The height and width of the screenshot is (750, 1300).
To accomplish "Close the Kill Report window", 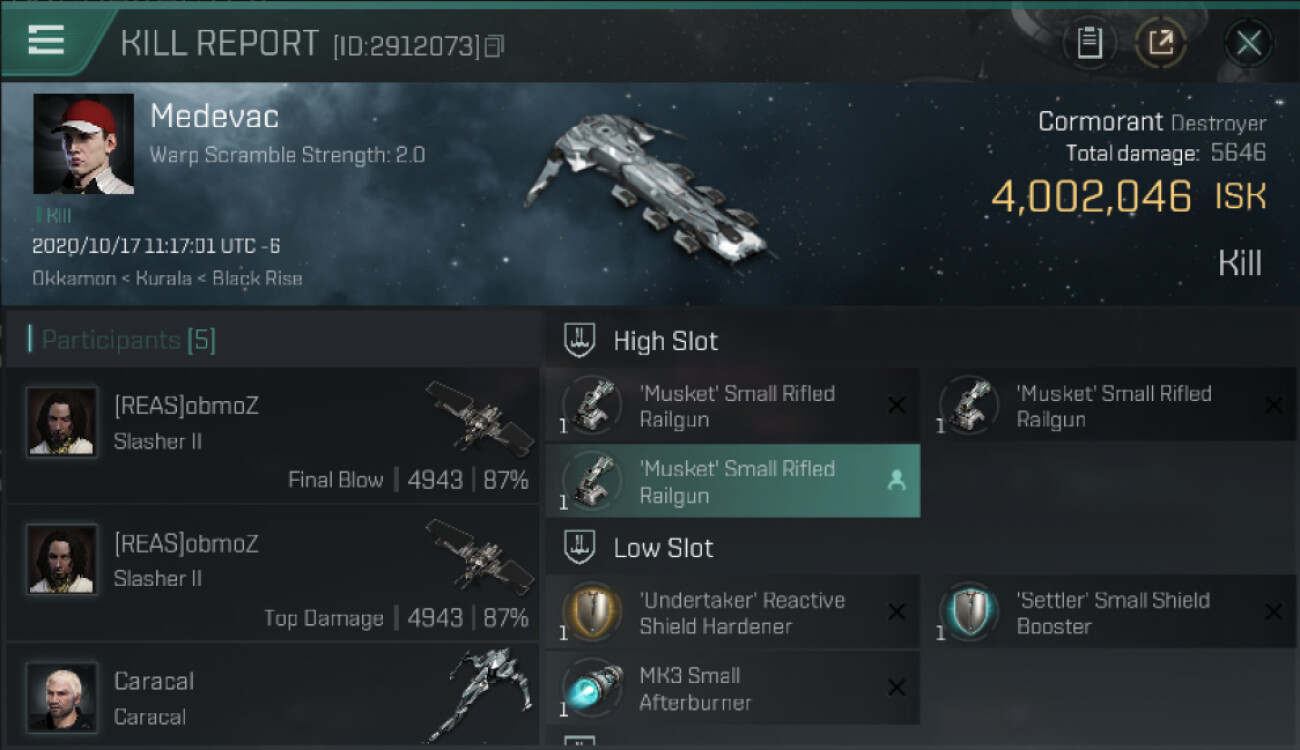I will pos(1248,43).
